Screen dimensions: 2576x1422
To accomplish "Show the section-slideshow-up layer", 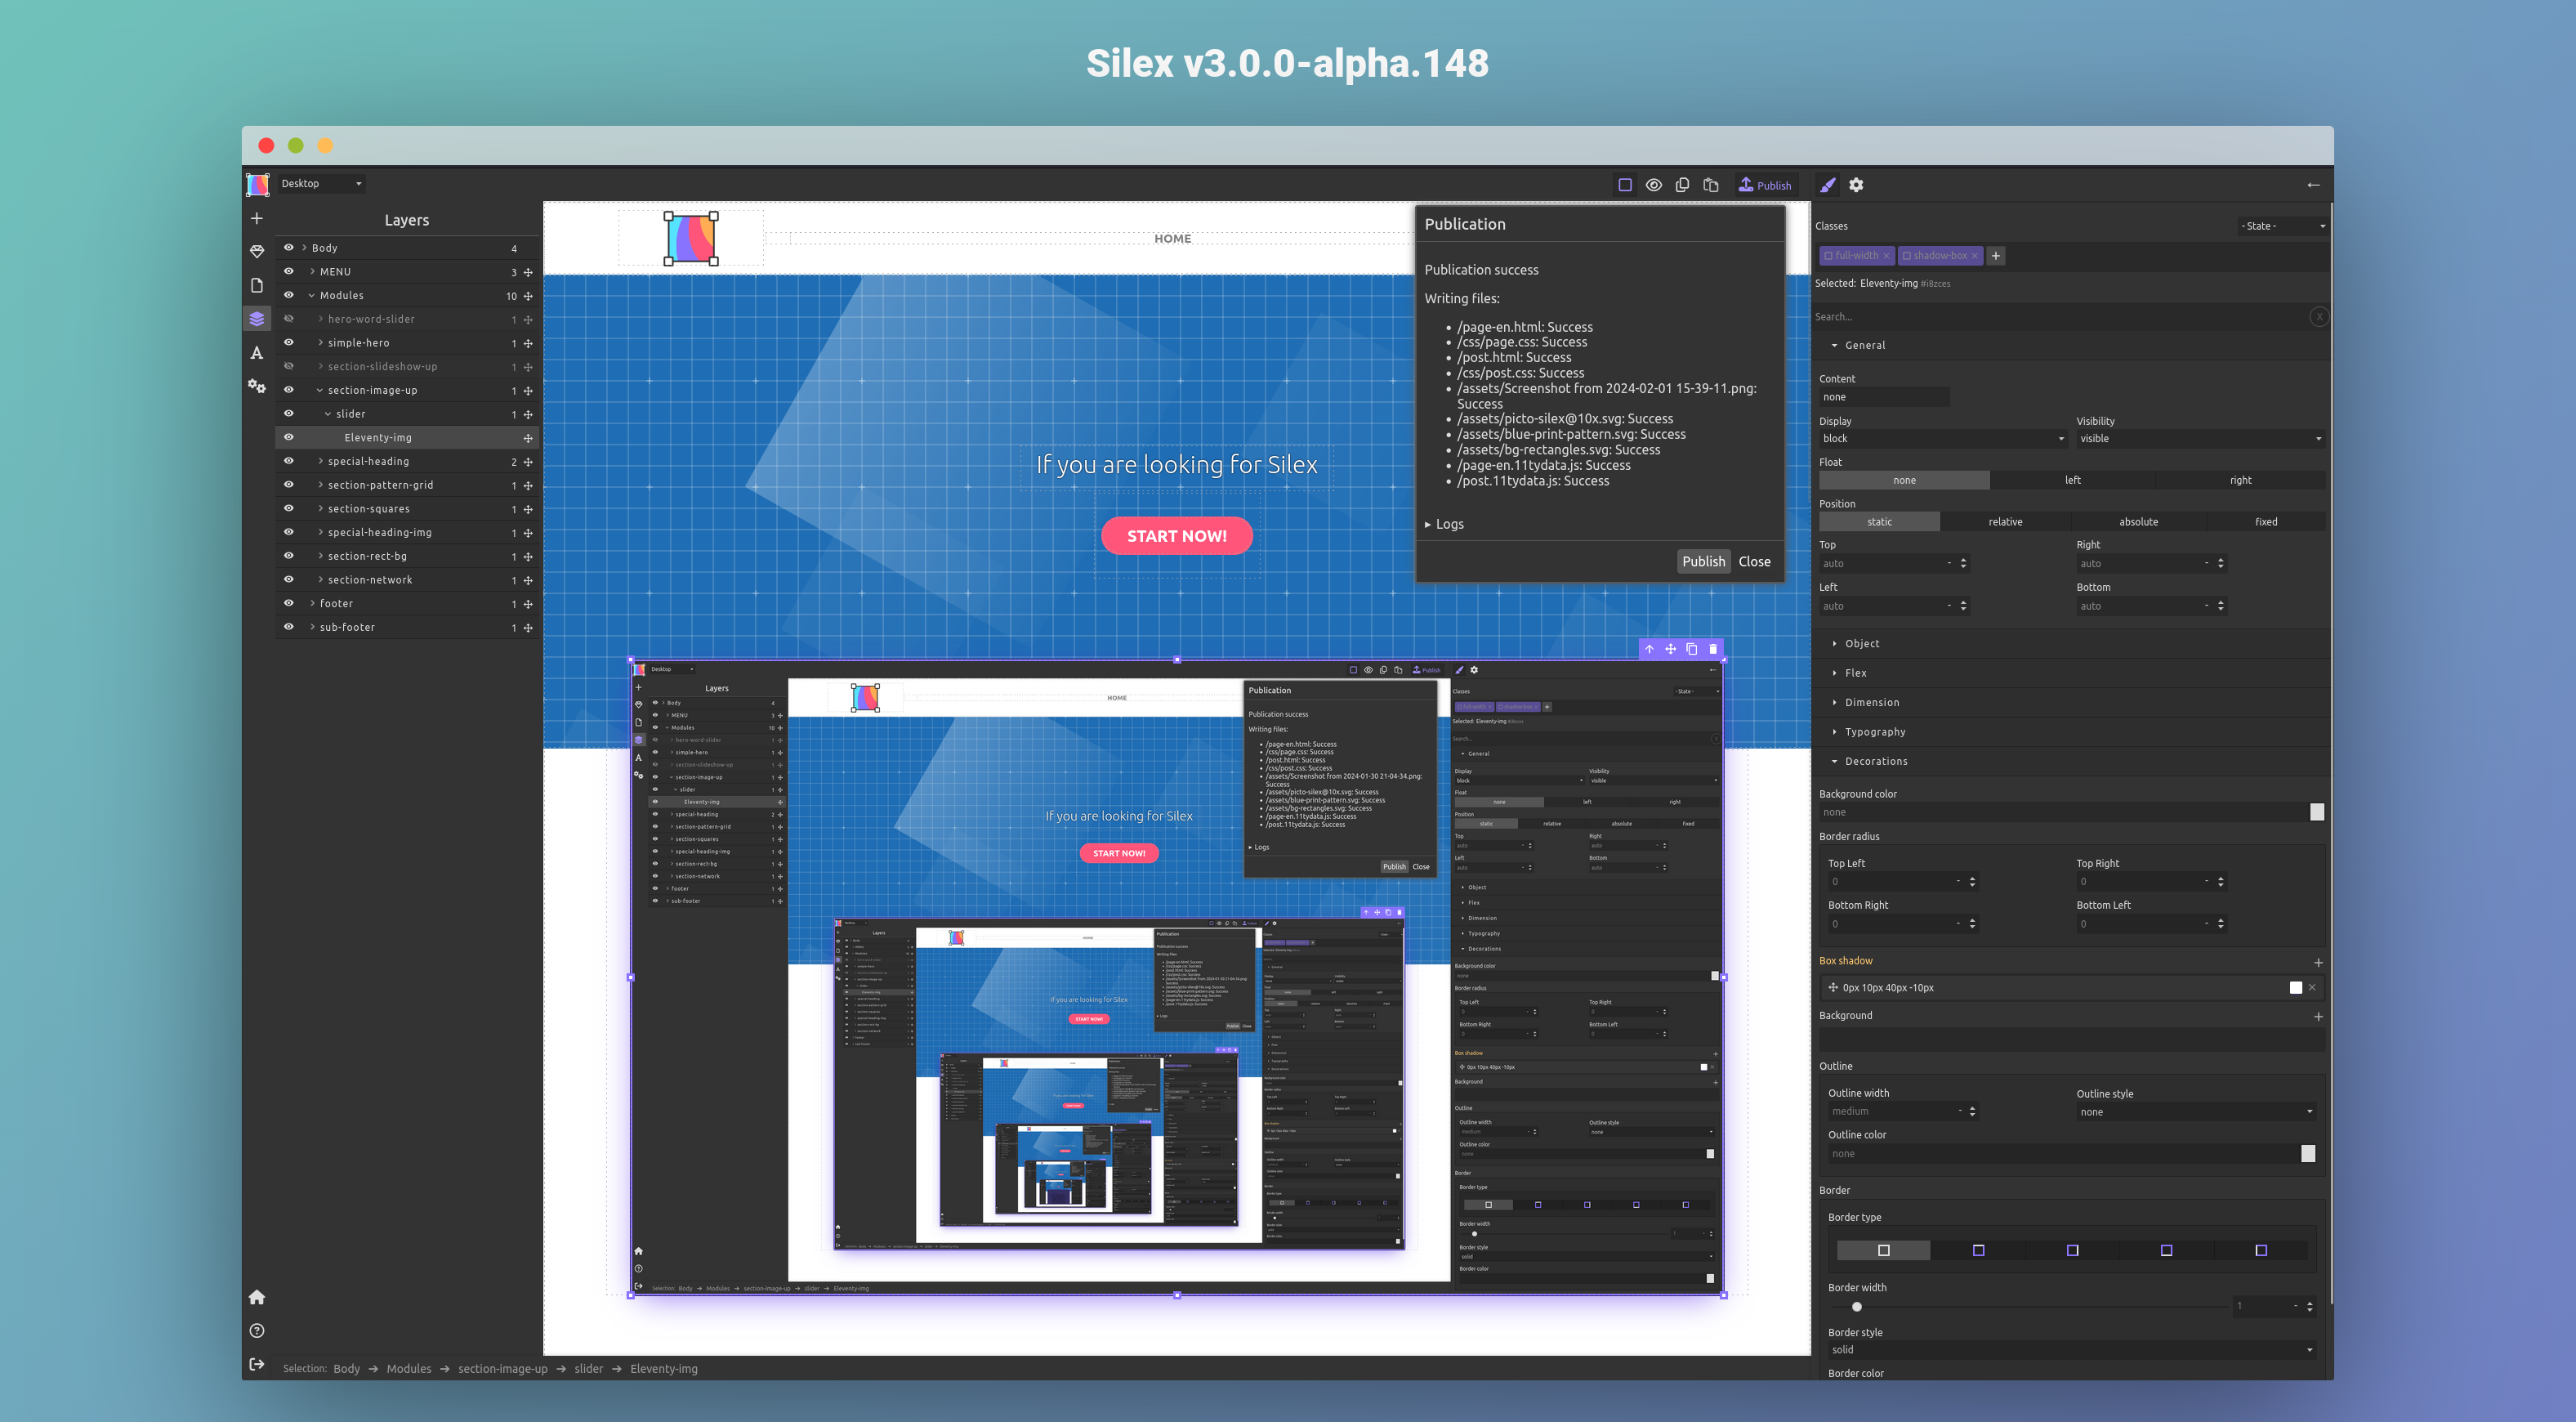I will [x=289, y=366].
